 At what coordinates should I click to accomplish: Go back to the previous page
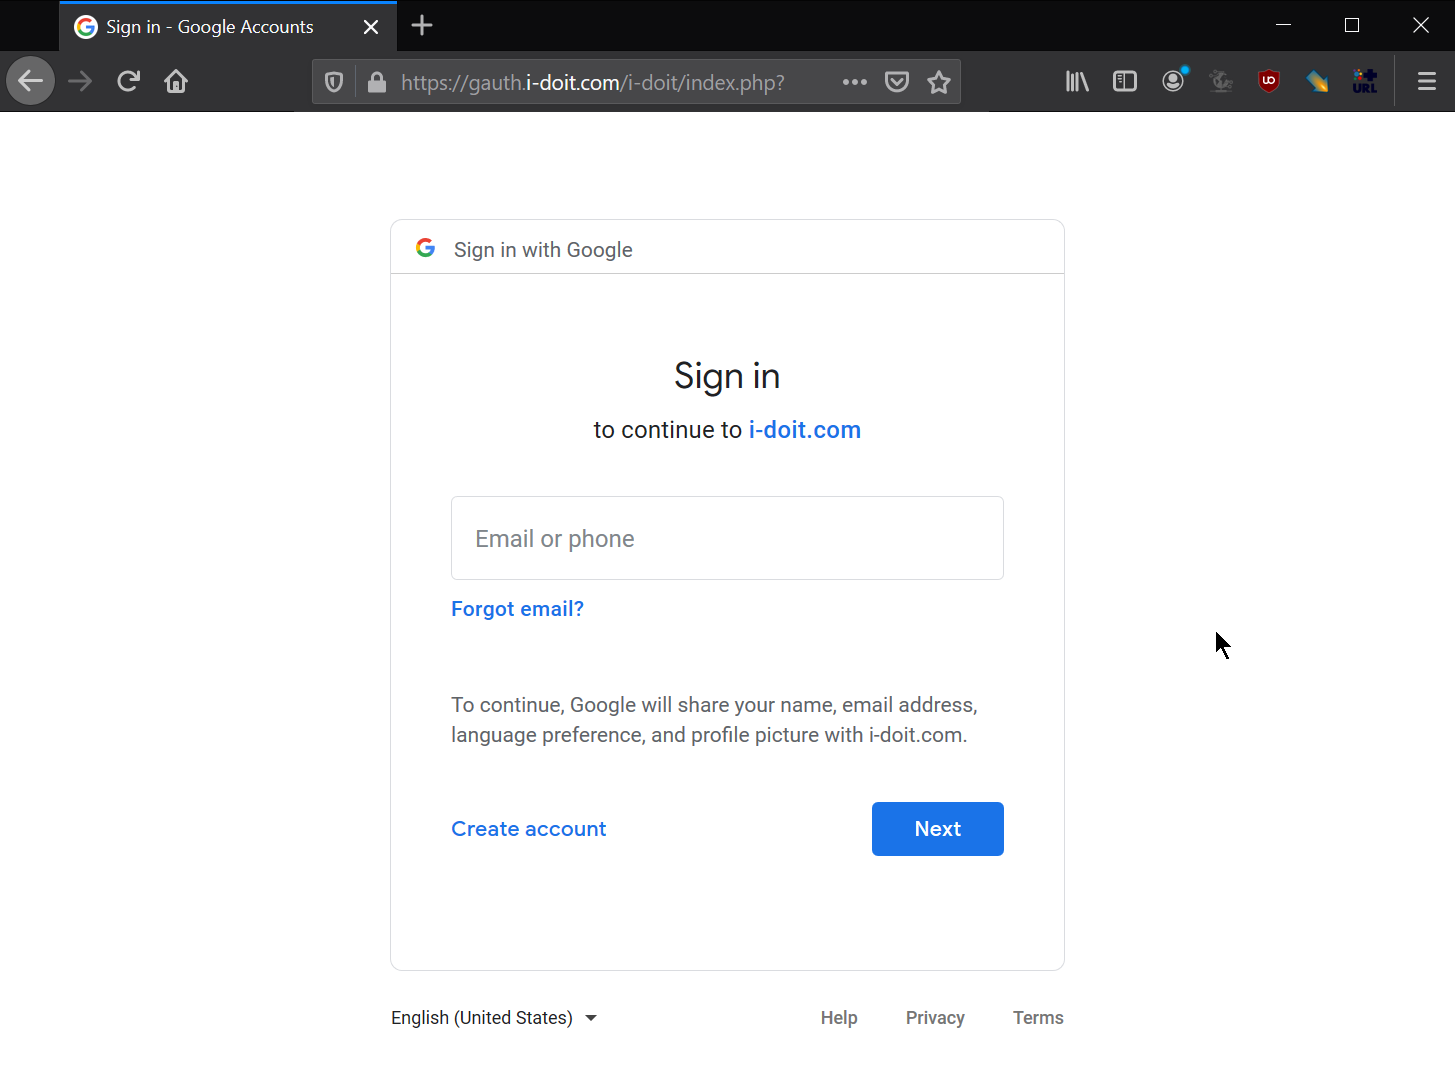point(31,81)
